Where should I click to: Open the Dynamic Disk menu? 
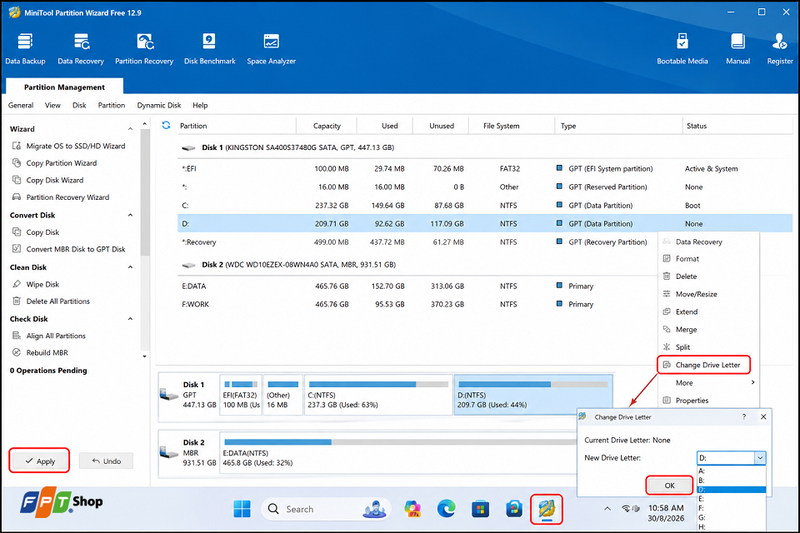pos(159,105)
